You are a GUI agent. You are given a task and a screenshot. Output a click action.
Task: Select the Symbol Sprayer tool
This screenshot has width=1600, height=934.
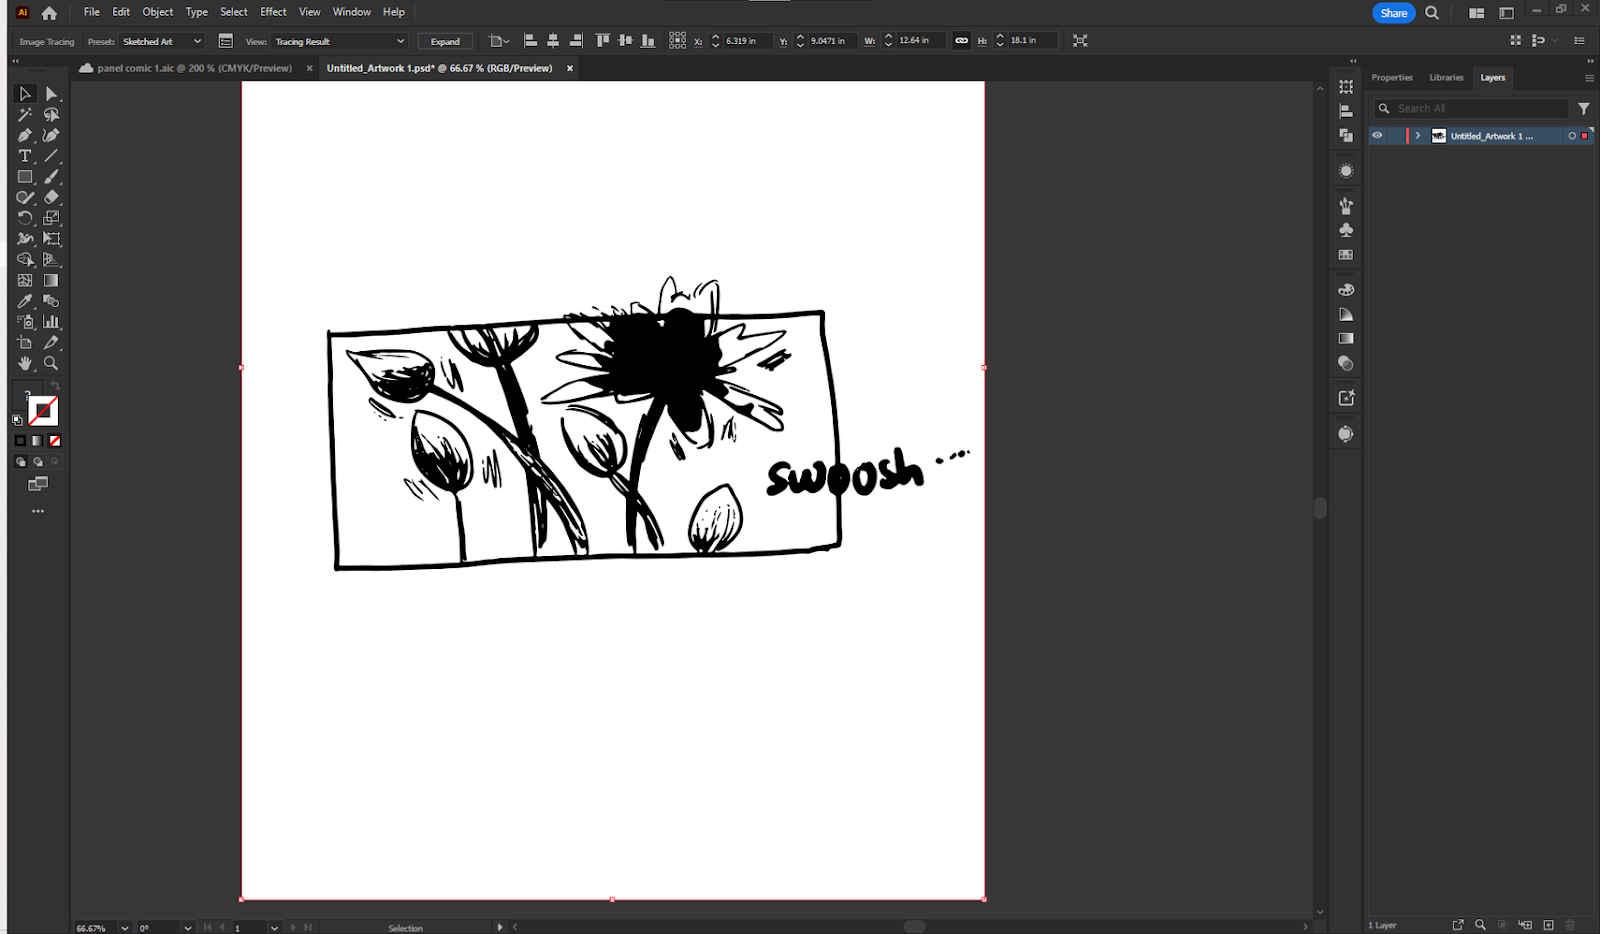pos(25,322)
